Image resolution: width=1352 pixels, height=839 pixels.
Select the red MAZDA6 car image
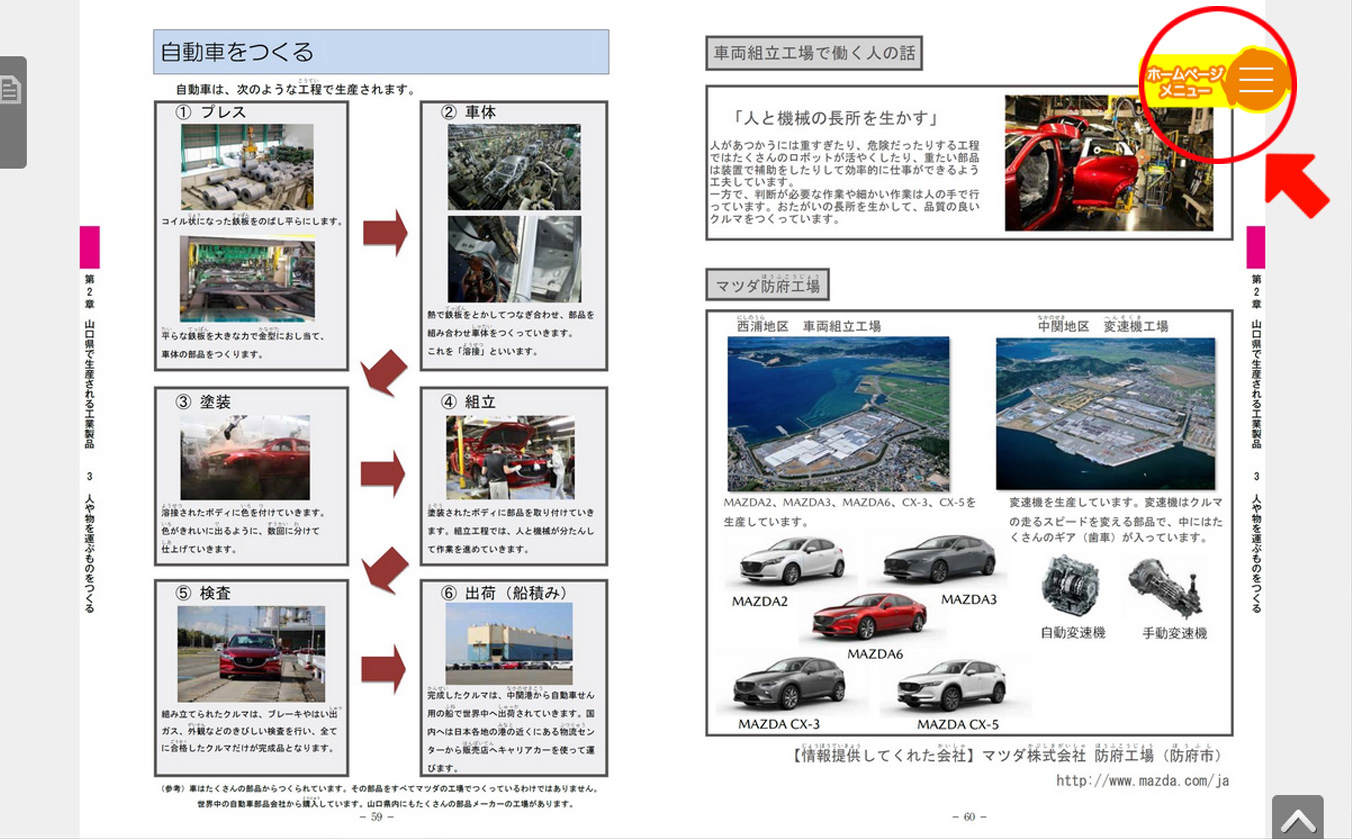[x=871, y=615]
